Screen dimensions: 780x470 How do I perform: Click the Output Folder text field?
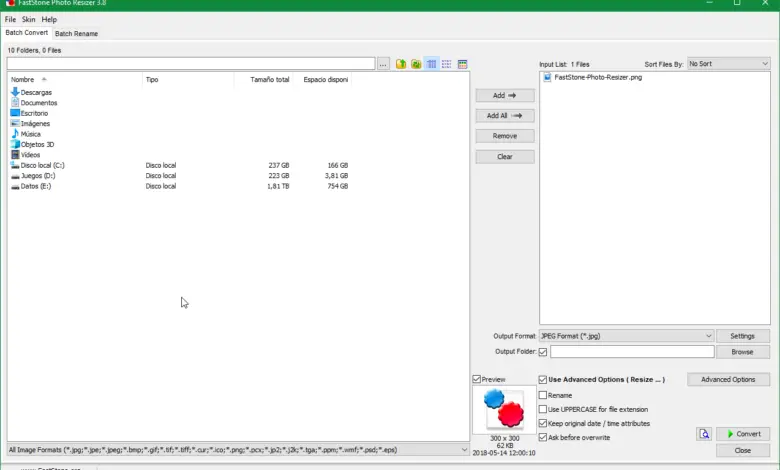pos(632,352)
